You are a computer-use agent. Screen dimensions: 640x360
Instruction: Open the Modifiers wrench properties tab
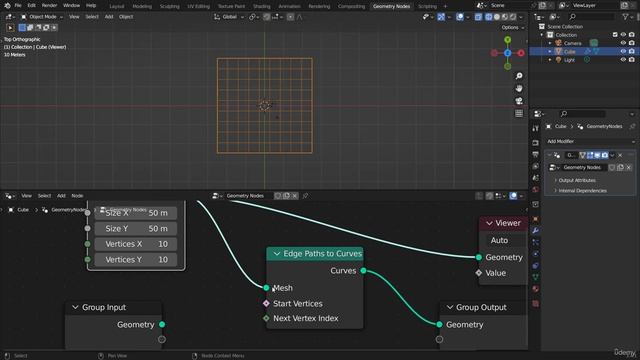[535, 231]
